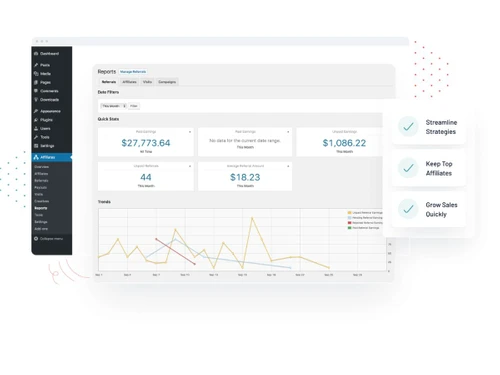
Task: Open the bold Reports submenu item
Action: click(x=41, y=208)
